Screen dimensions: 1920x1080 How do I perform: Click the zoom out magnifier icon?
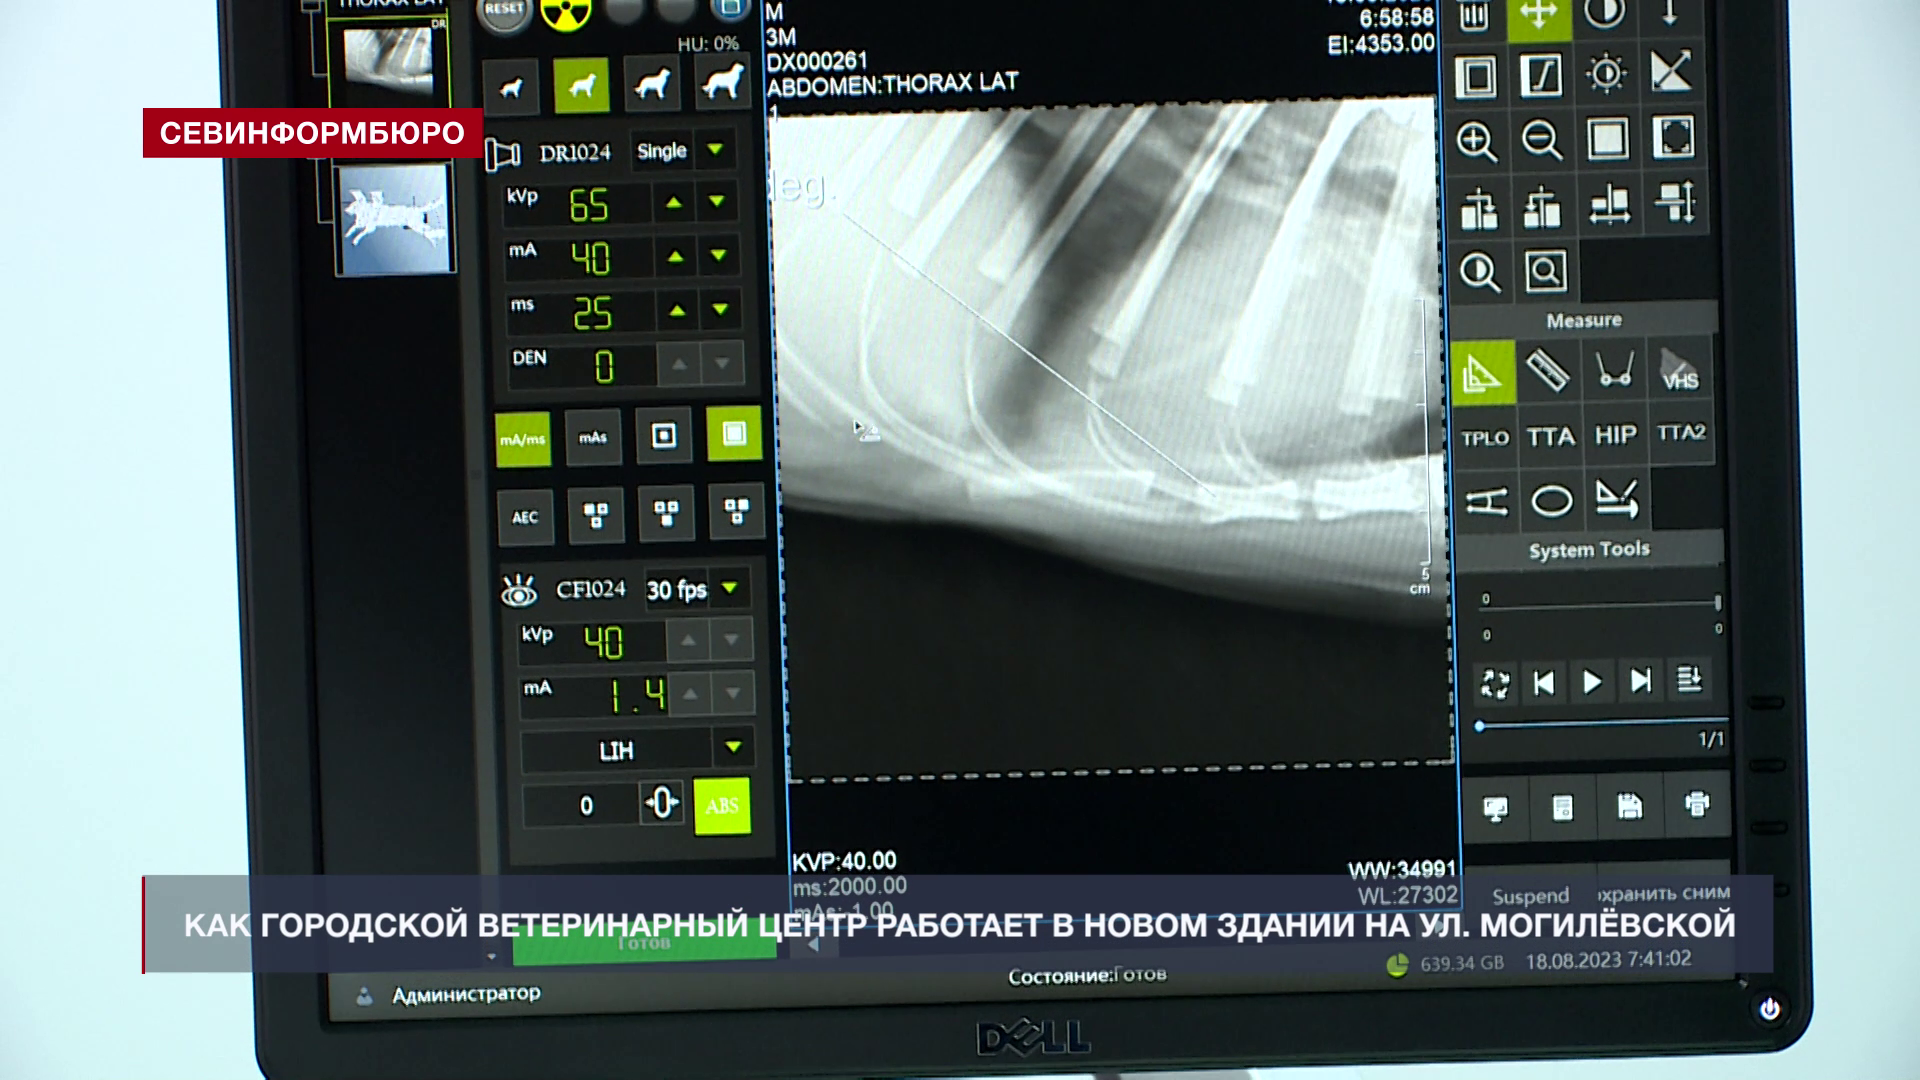[1541, 140]
